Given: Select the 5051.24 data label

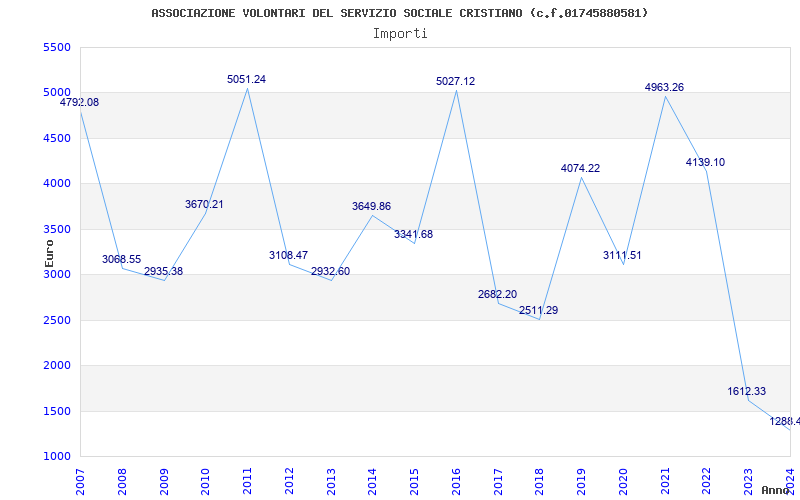Looking at the screenshot, I should click(x=246, y=79).
